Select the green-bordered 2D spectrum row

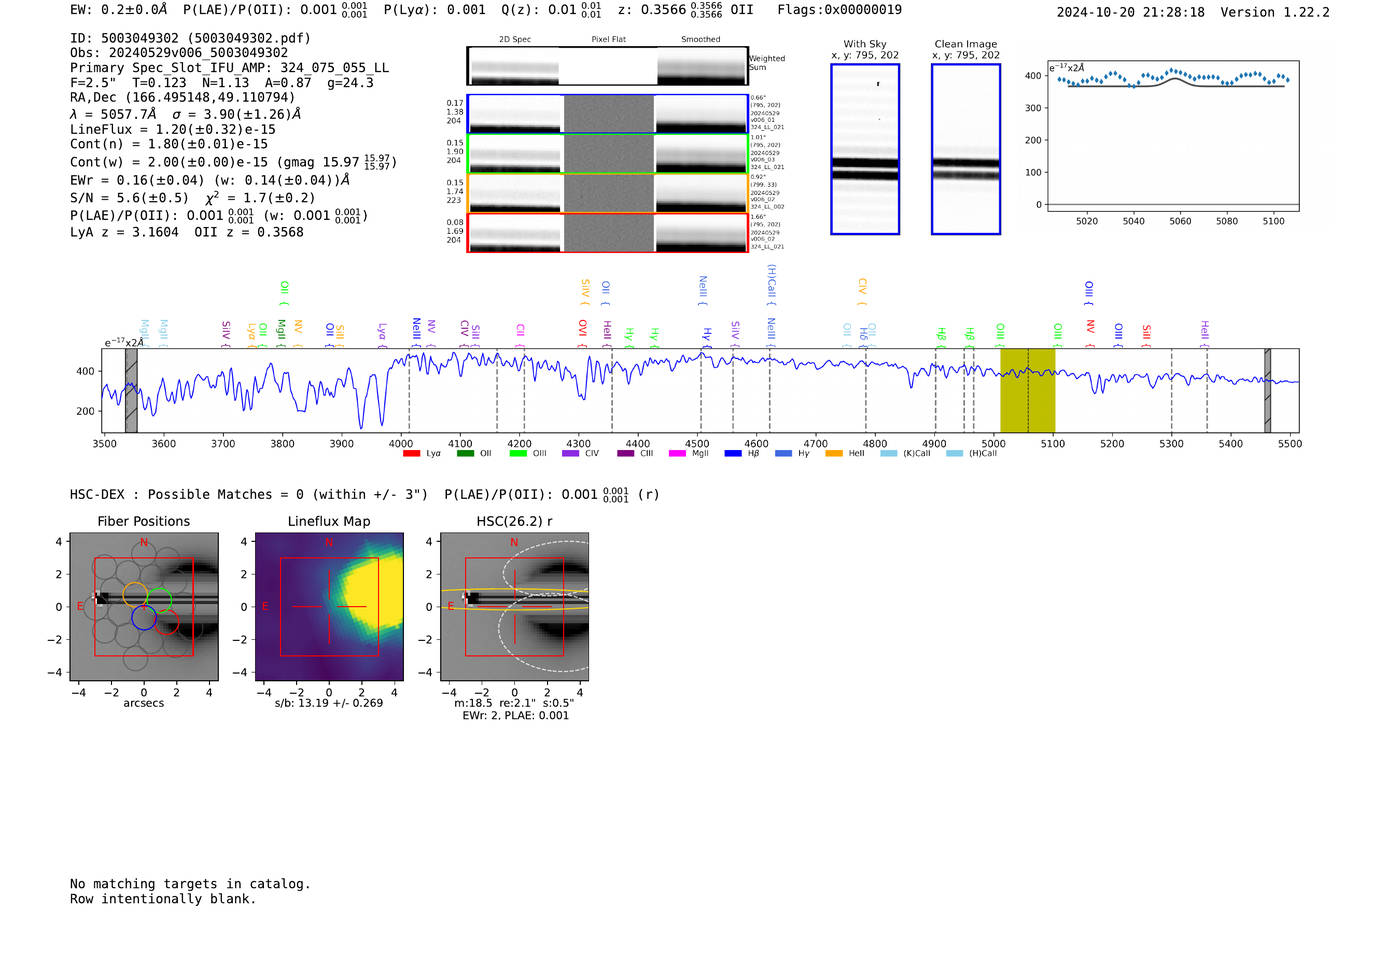point(608,154)
